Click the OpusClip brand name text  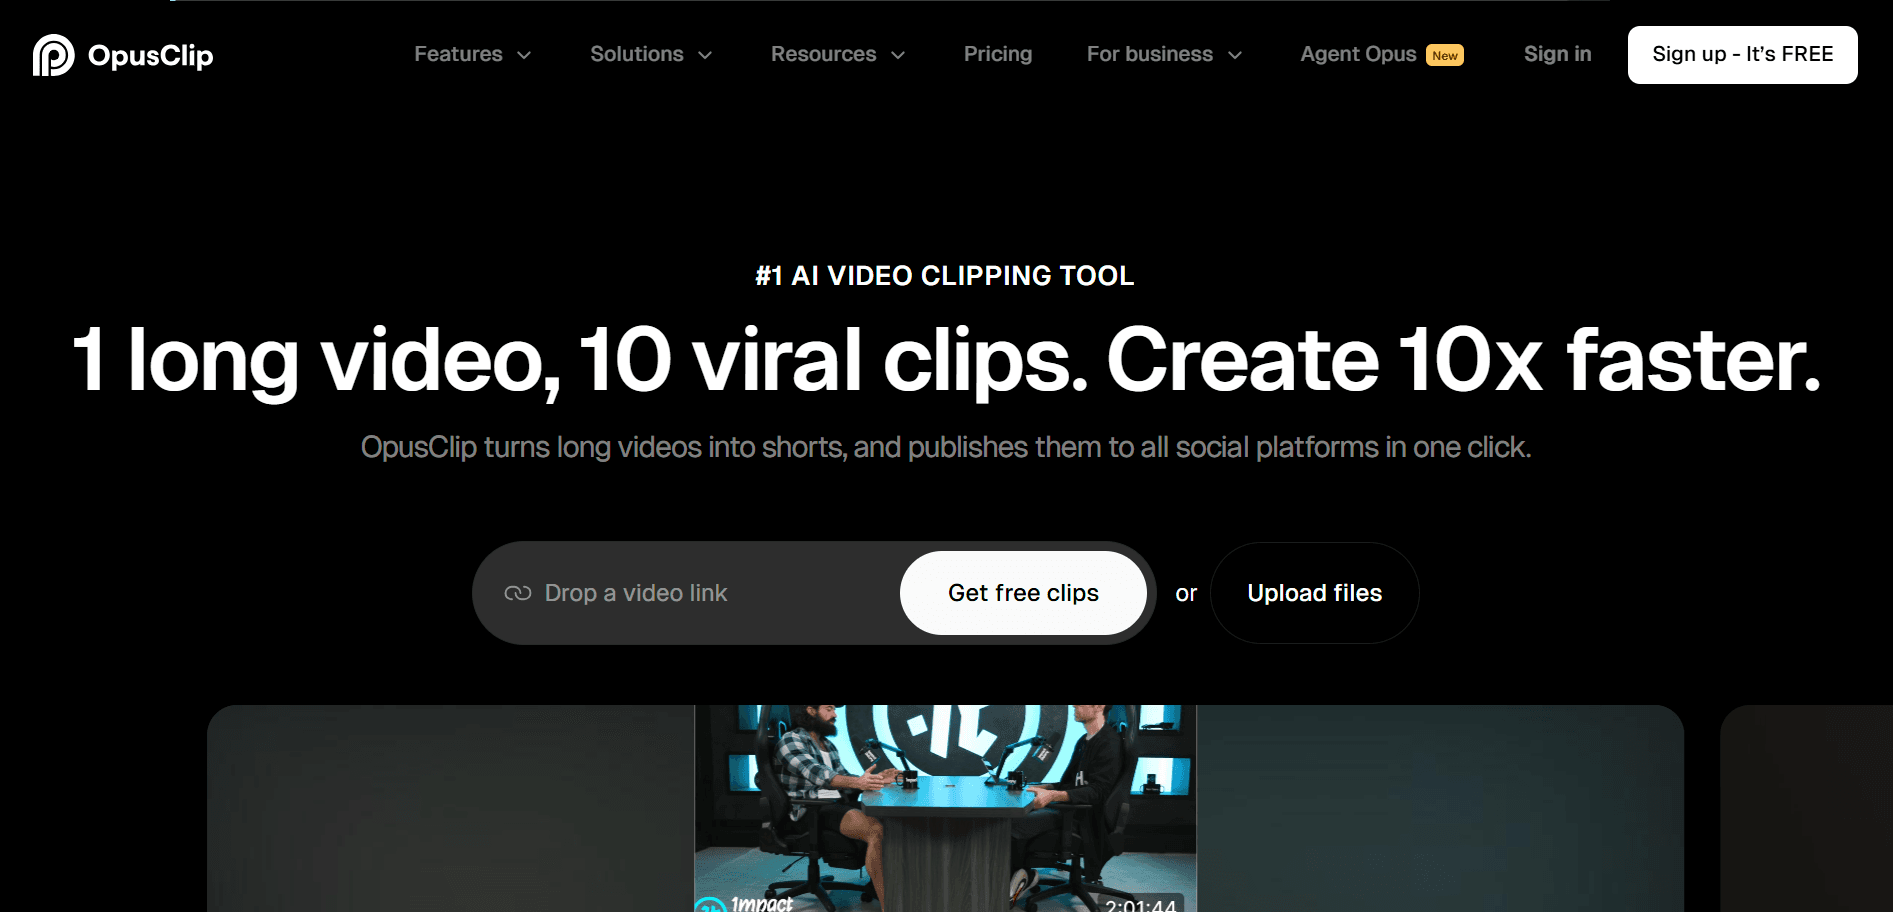point(151,56)
